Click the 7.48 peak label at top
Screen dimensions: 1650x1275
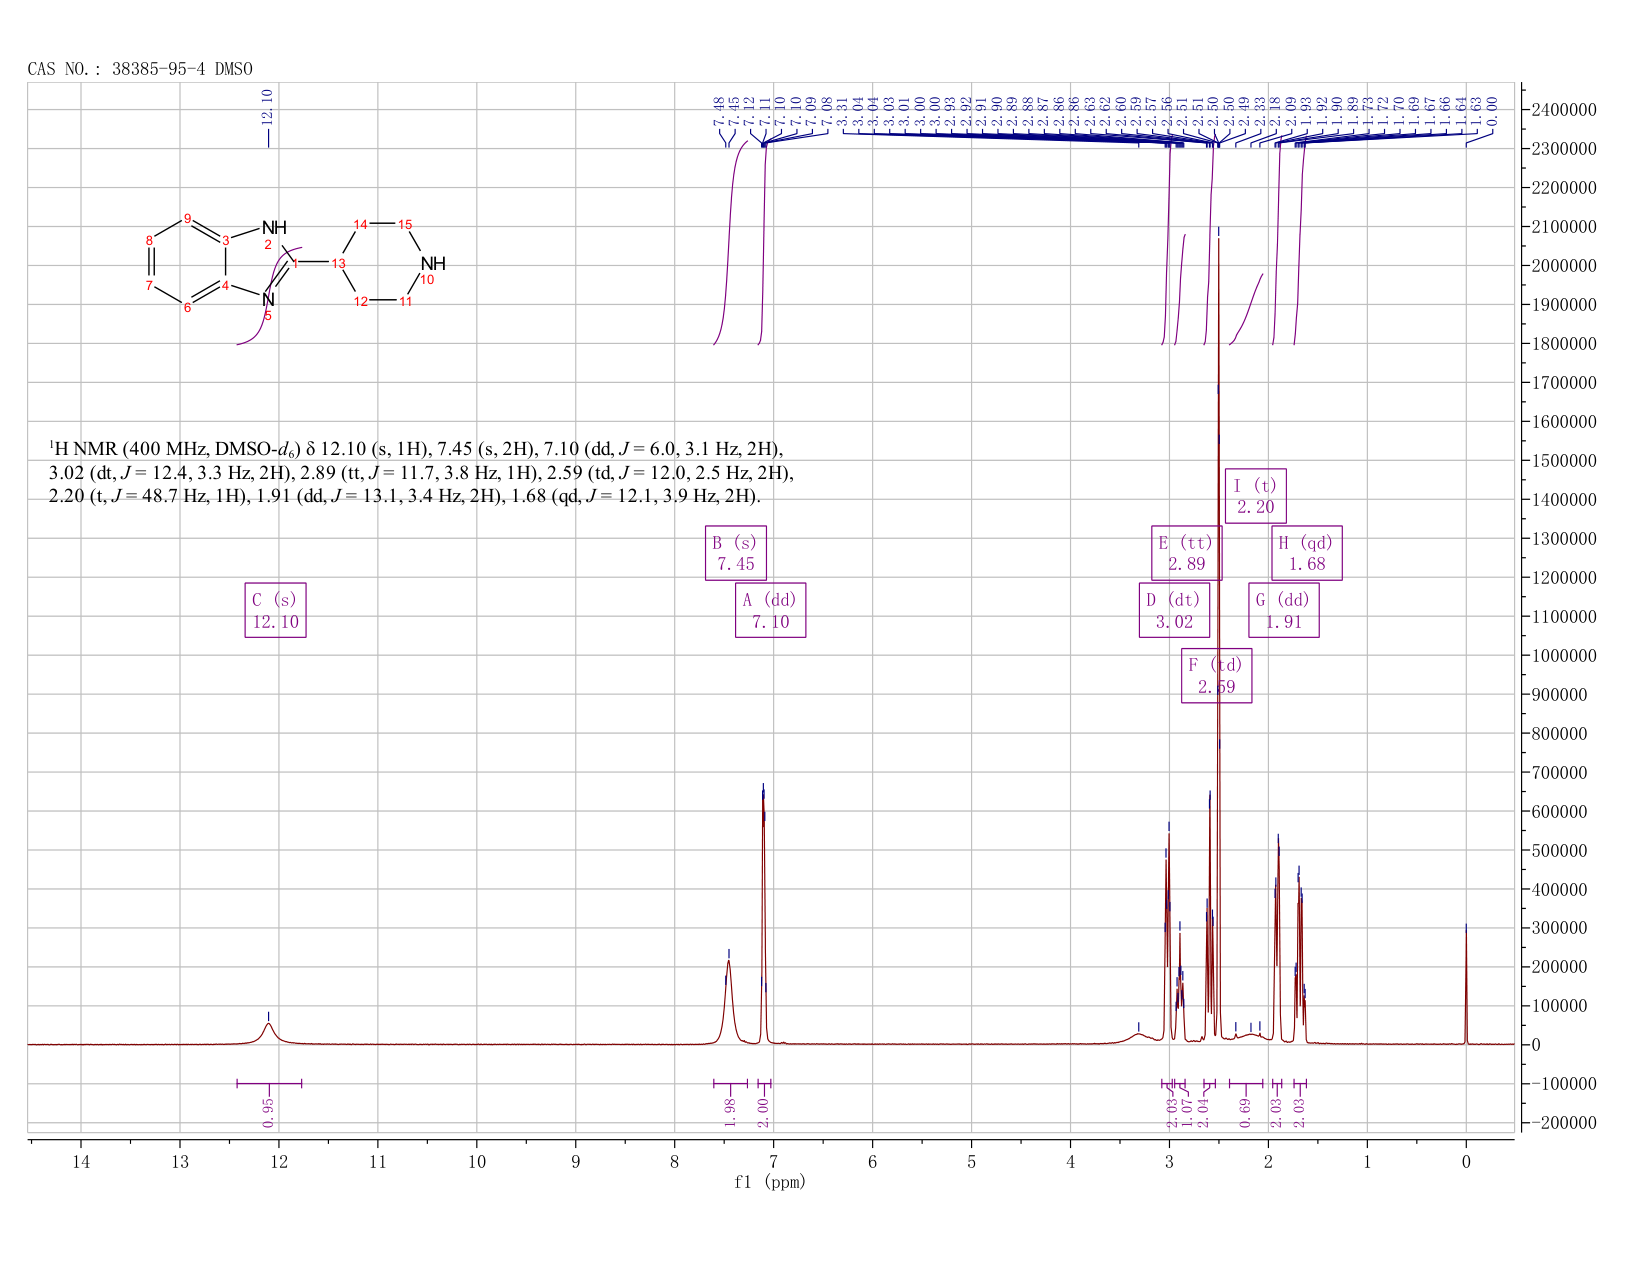[x=719, y=111]
